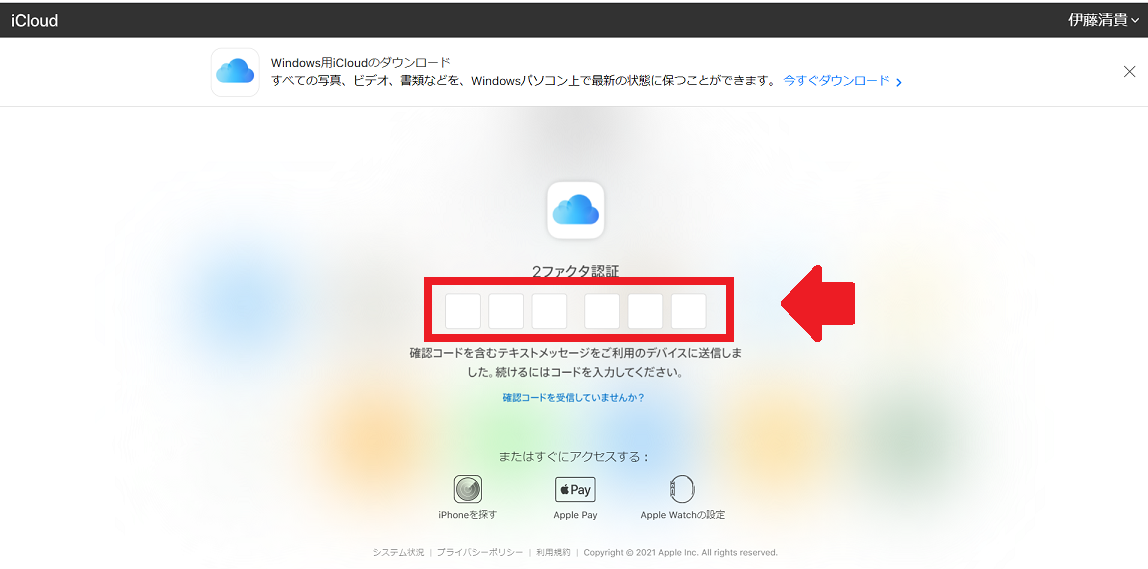This screenshot has height=569, width=1148.
Task: Focus the third verification code digit box
Action: pos(549,311)
